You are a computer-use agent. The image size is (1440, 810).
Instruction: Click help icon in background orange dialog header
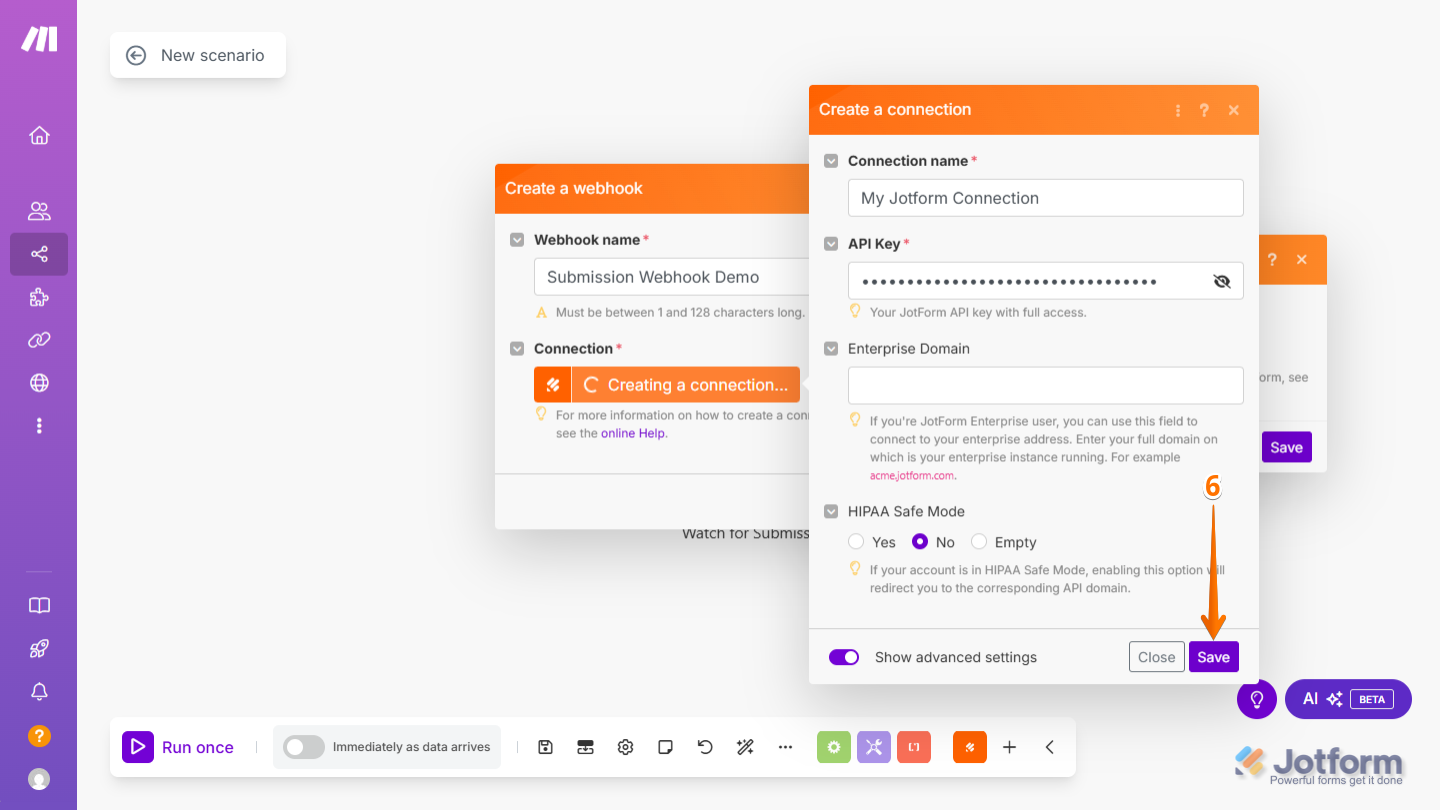(1272, 259)
